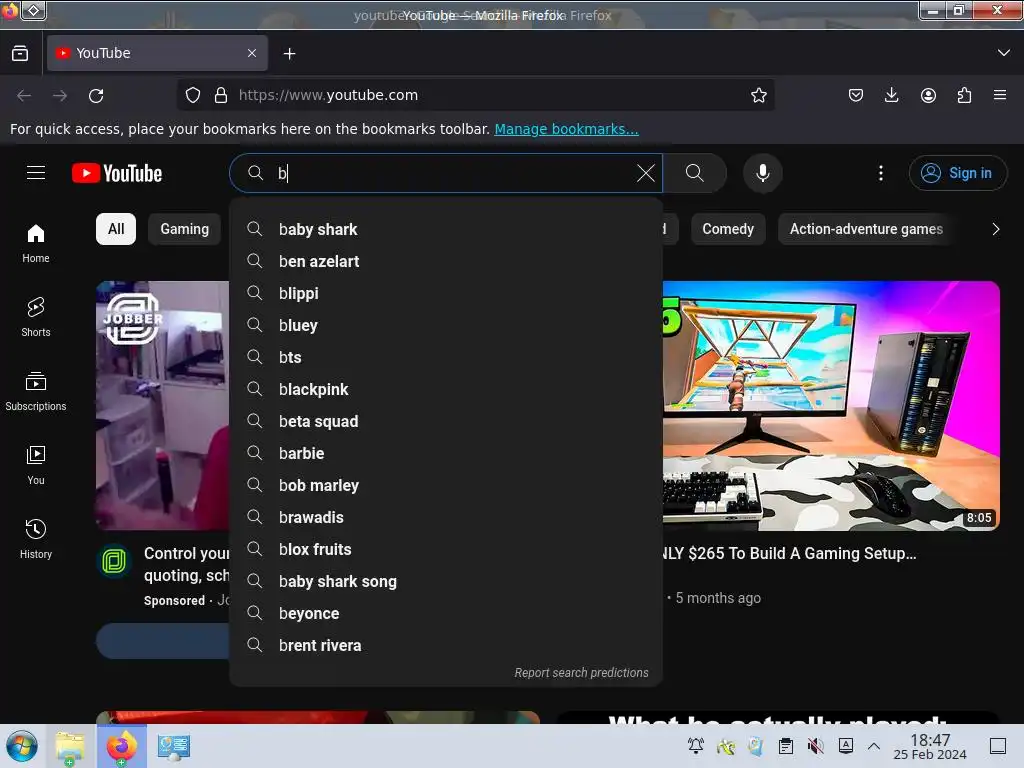The image size is (1024, 768).
Task: Clear the search box with the X icon
Action: 645,173
